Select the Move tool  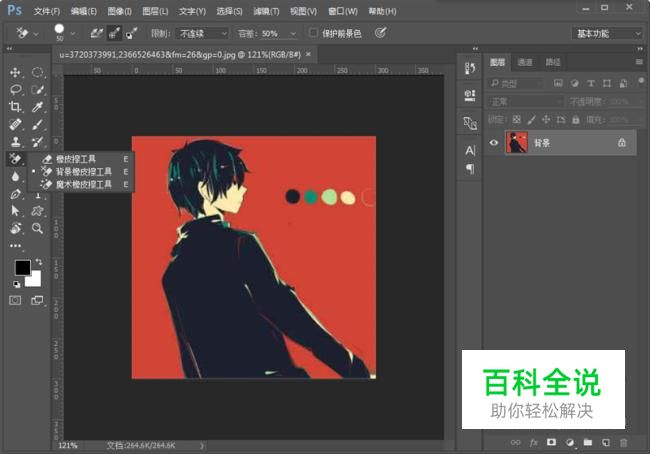click(x=15, y=73)
